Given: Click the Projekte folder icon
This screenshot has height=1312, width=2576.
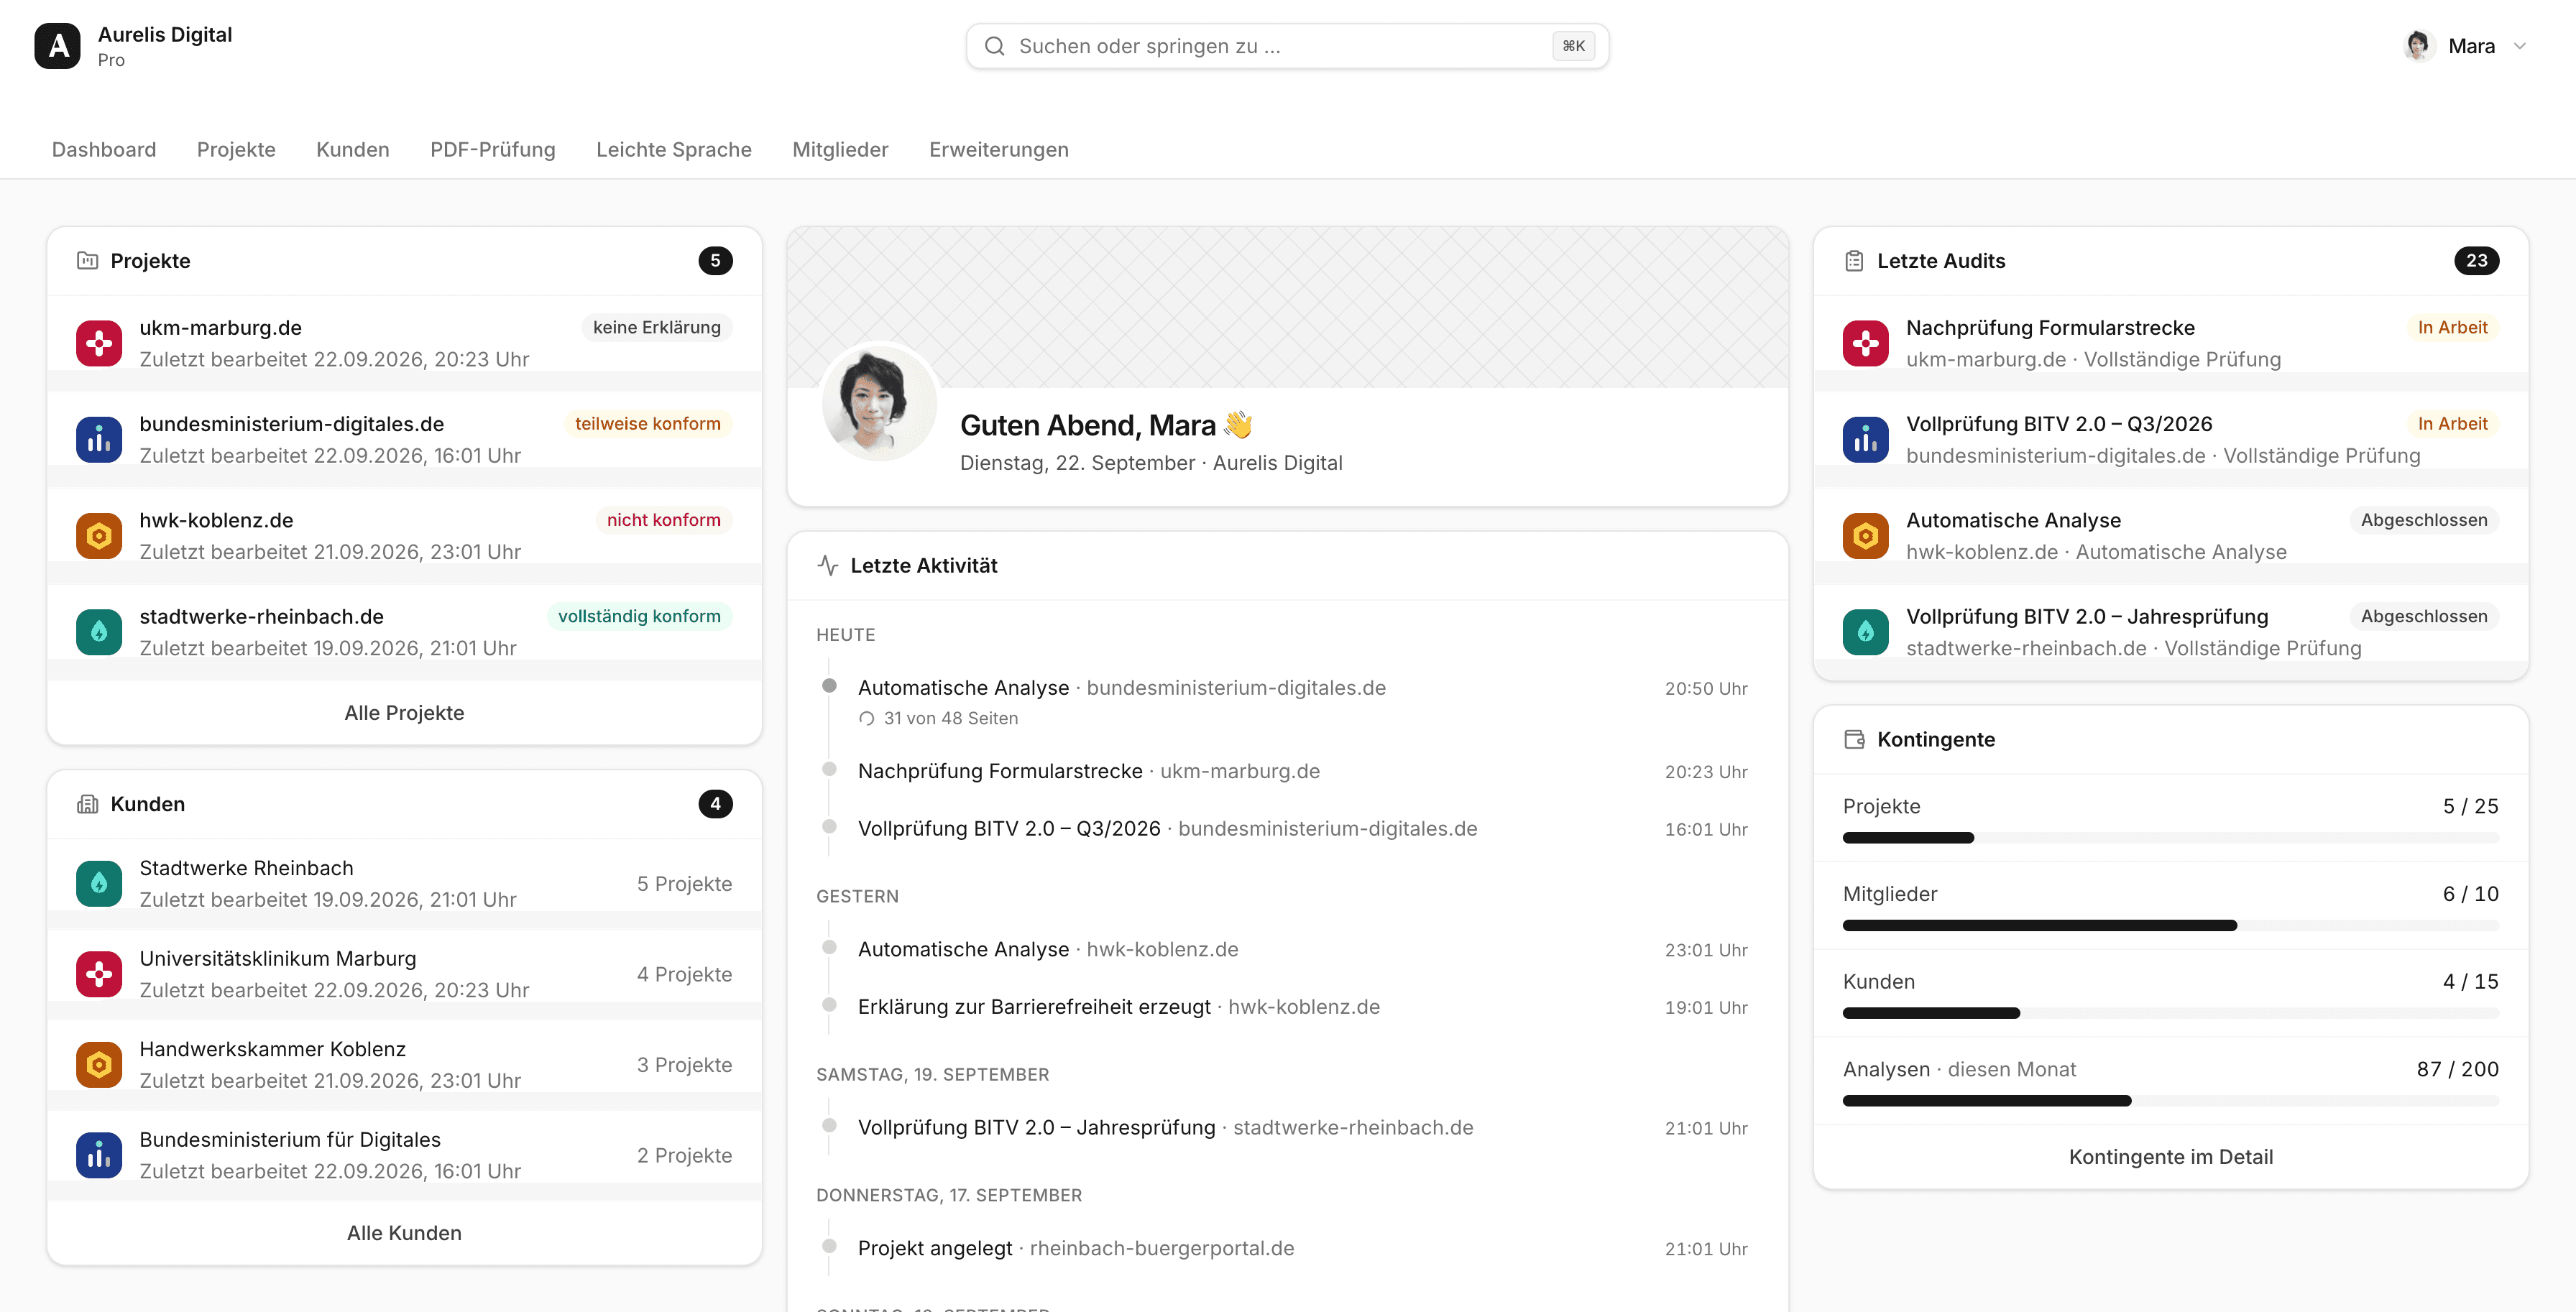Looking at the screenshot, I should (88, 261).
